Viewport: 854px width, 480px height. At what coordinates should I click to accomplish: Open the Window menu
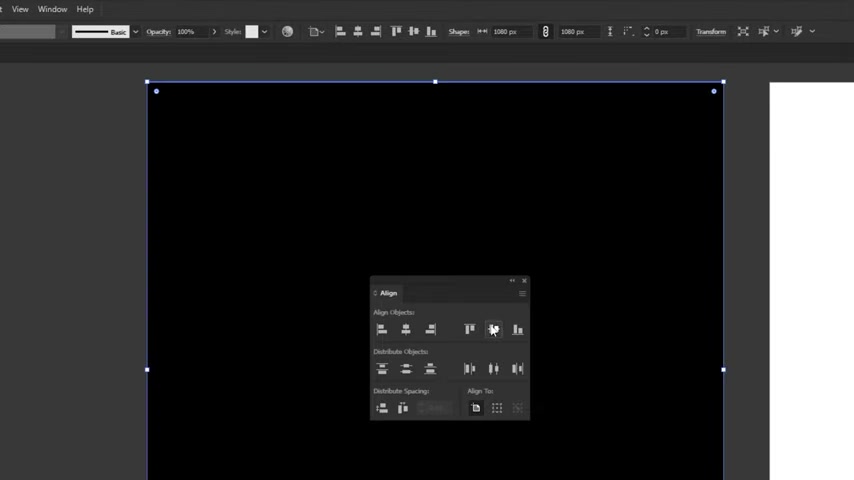[52, 9]
